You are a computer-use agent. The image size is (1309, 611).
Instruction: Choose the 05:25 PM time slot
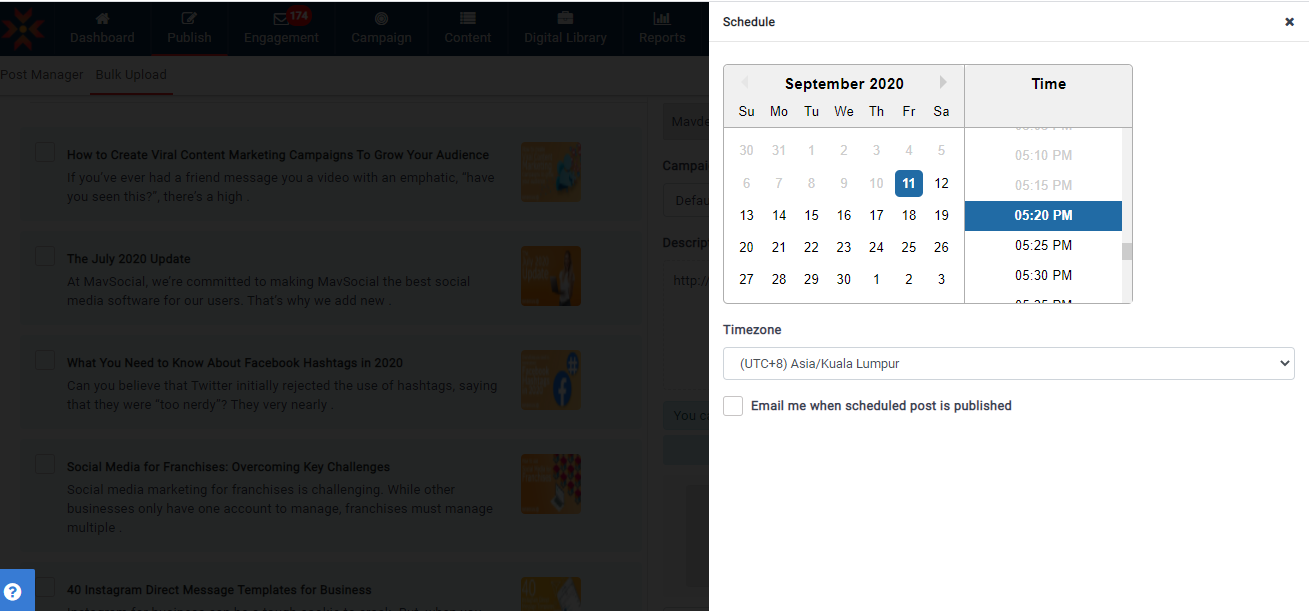coord(1043,245)
